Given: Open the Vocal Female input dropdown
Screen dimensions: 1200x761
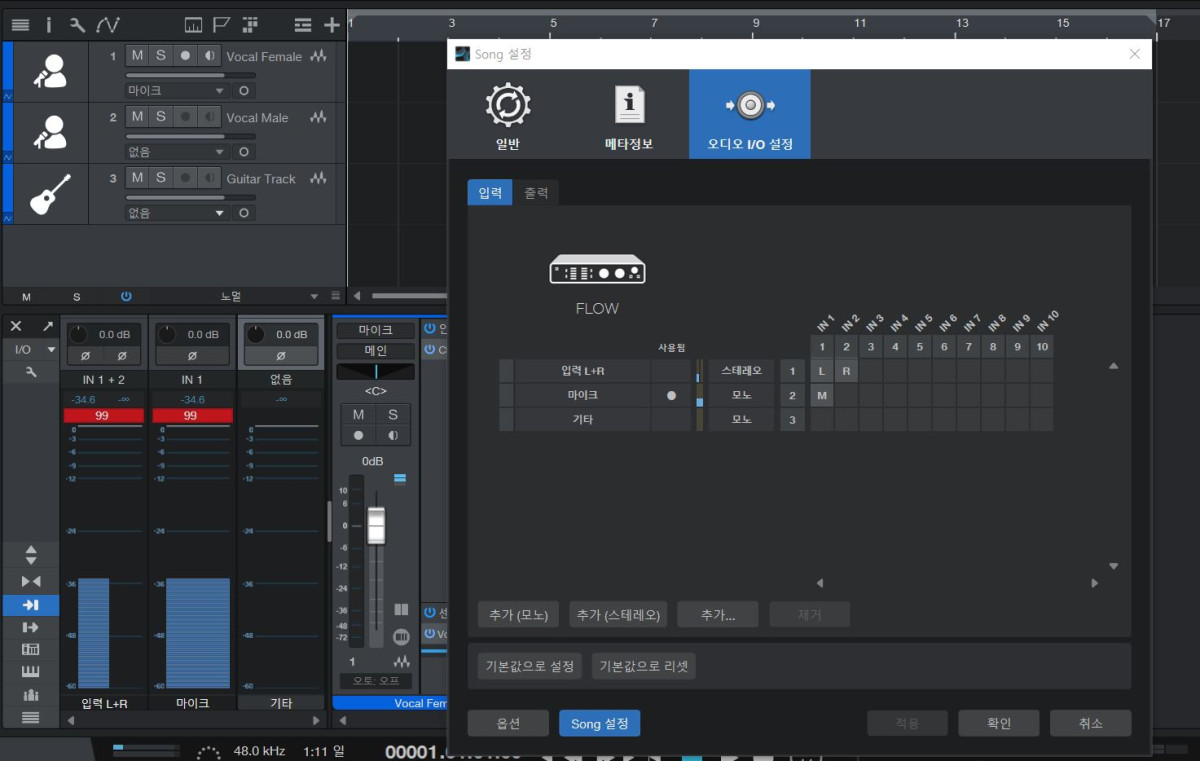Looking at the screenshot, I should point(177,91).
